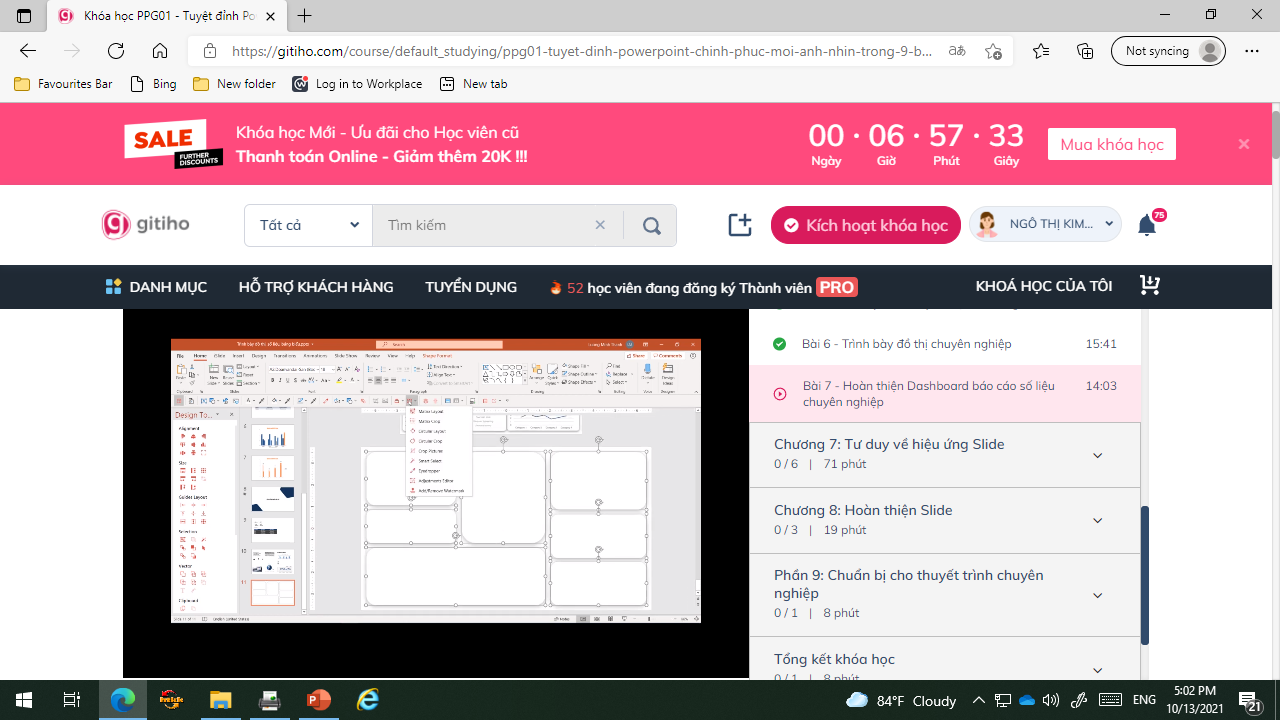Click the PRO membership badge
This screenshot has height=720, width=1280.
836,287
